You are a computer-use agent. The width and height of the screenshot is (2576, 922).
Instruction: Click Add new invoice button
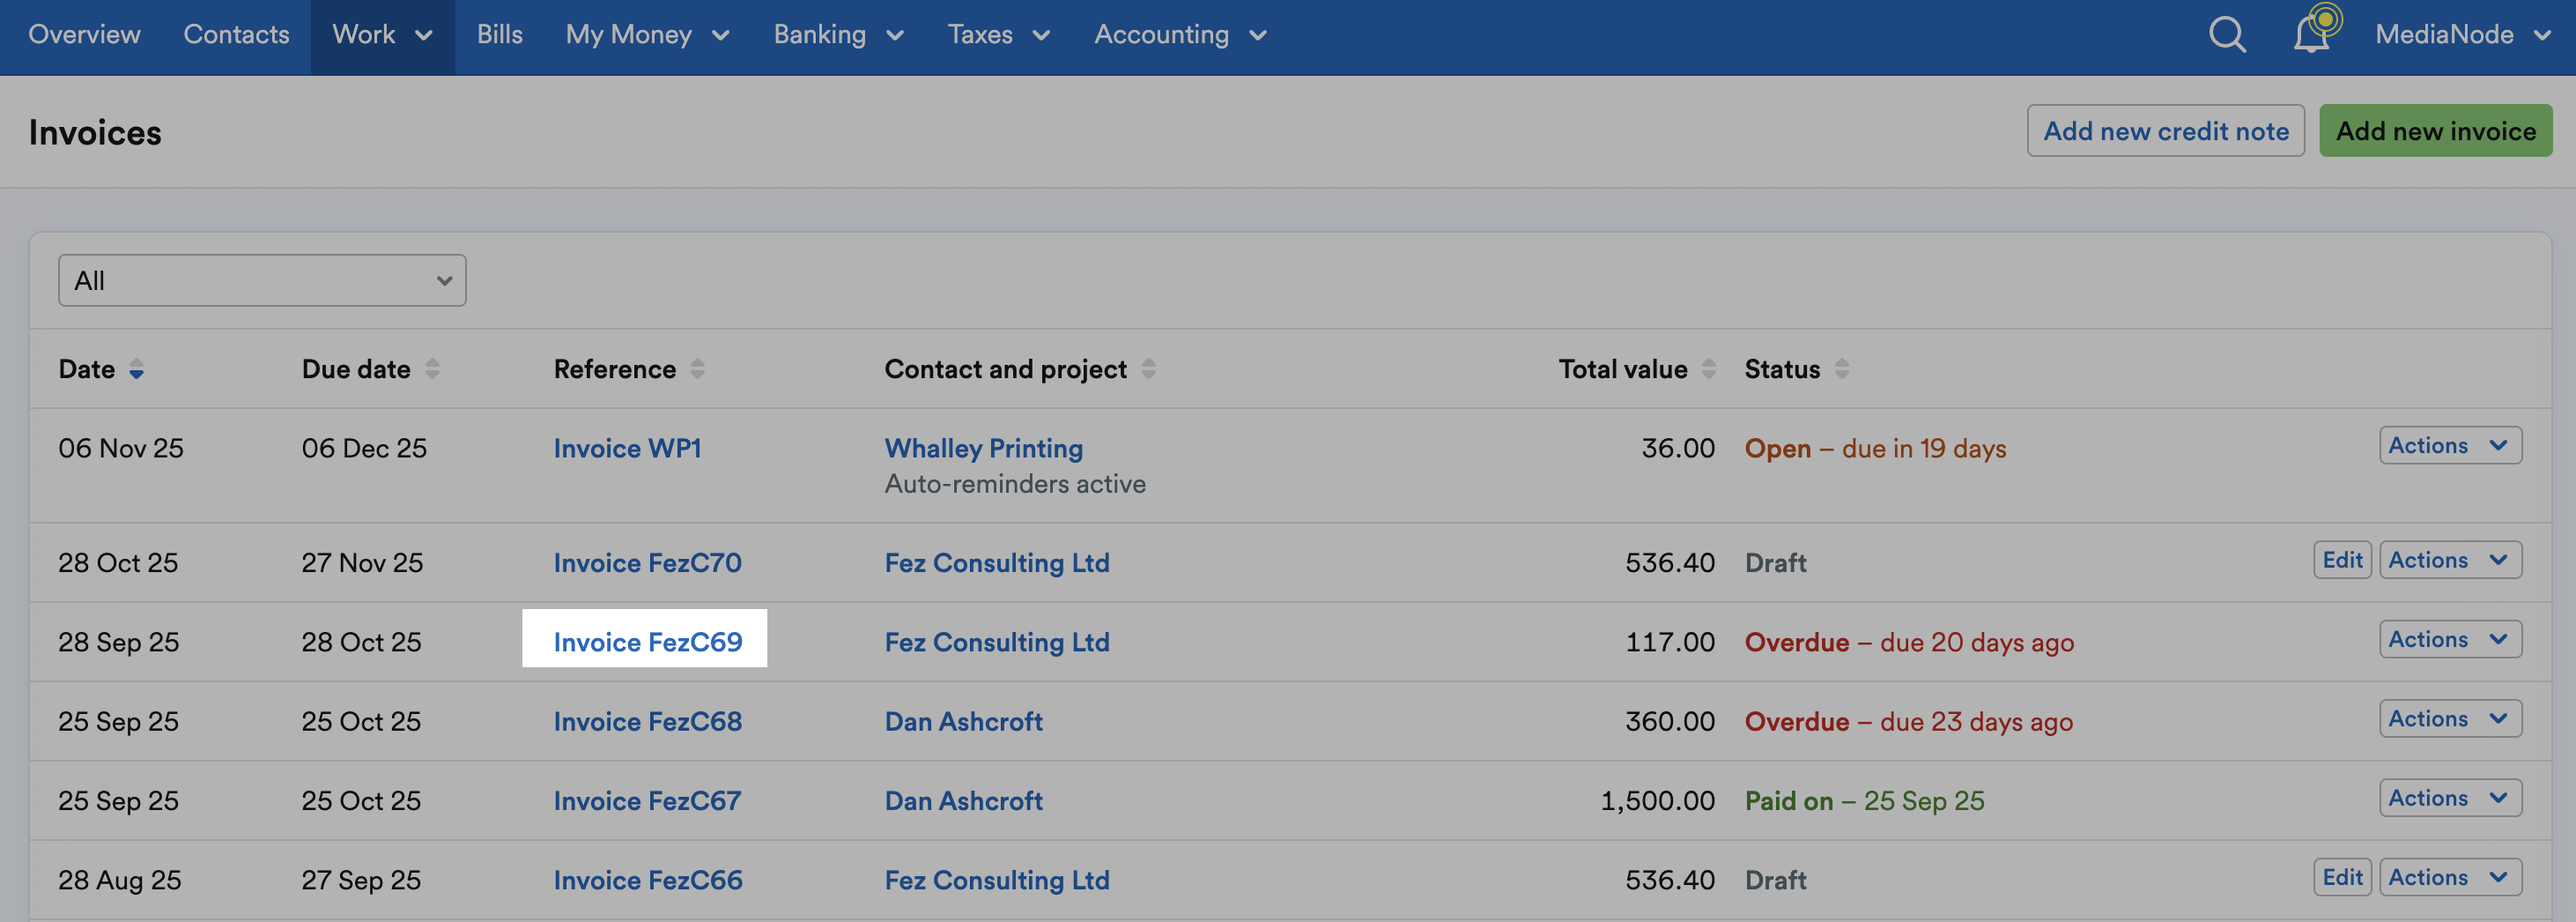coord(2435,131)
